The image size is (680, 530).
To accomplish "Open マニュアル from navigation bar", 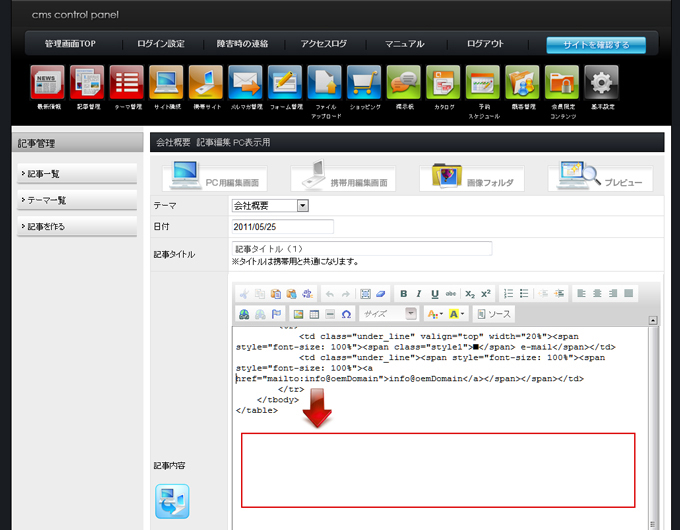I will [404, 44].
